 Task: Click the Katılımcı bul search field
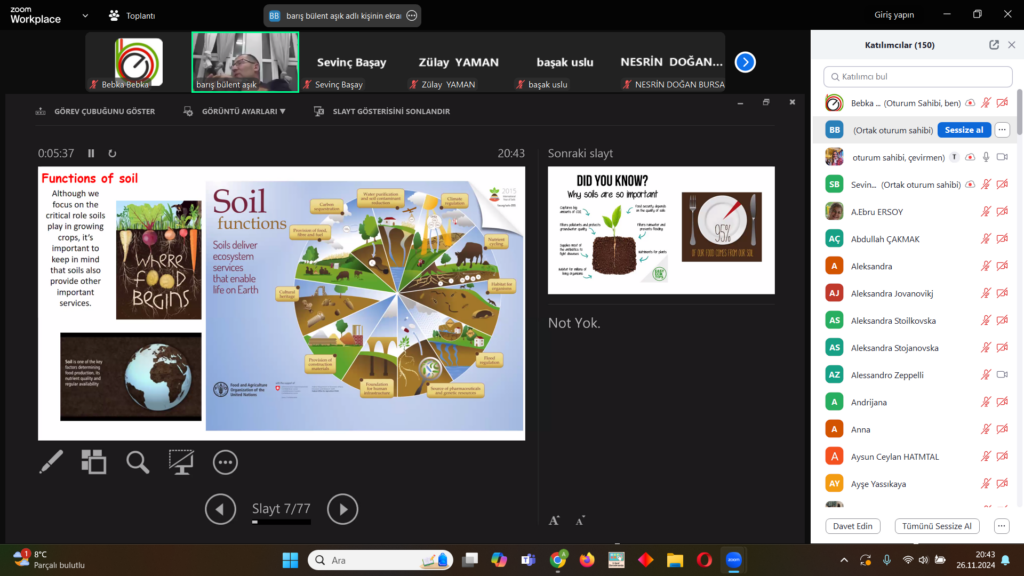click(x=916, y=76)
